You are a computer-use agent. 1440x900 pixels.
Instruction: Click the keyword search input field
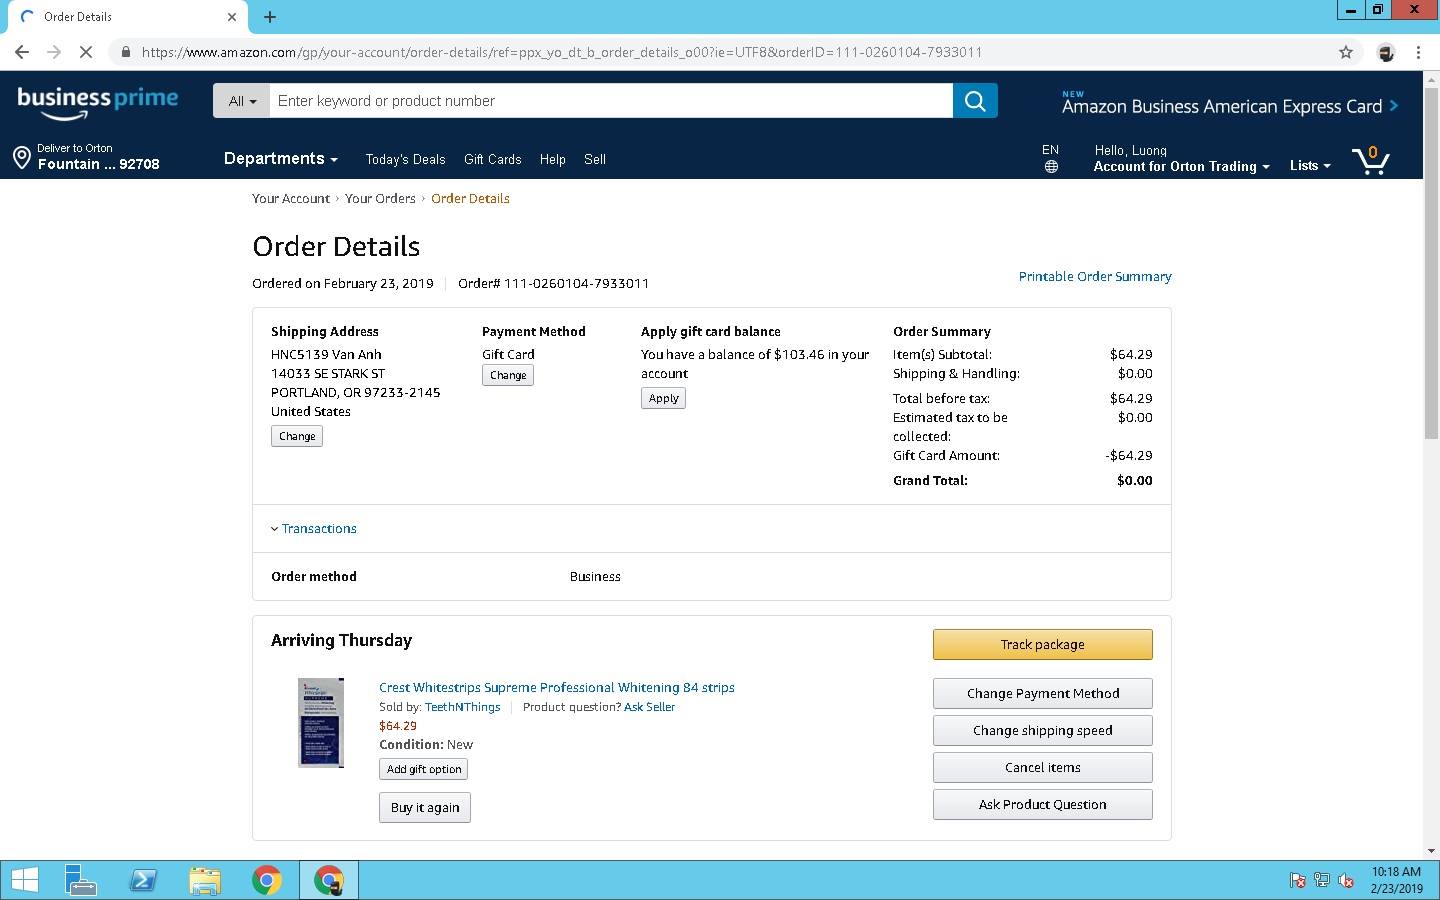point(610,101)
